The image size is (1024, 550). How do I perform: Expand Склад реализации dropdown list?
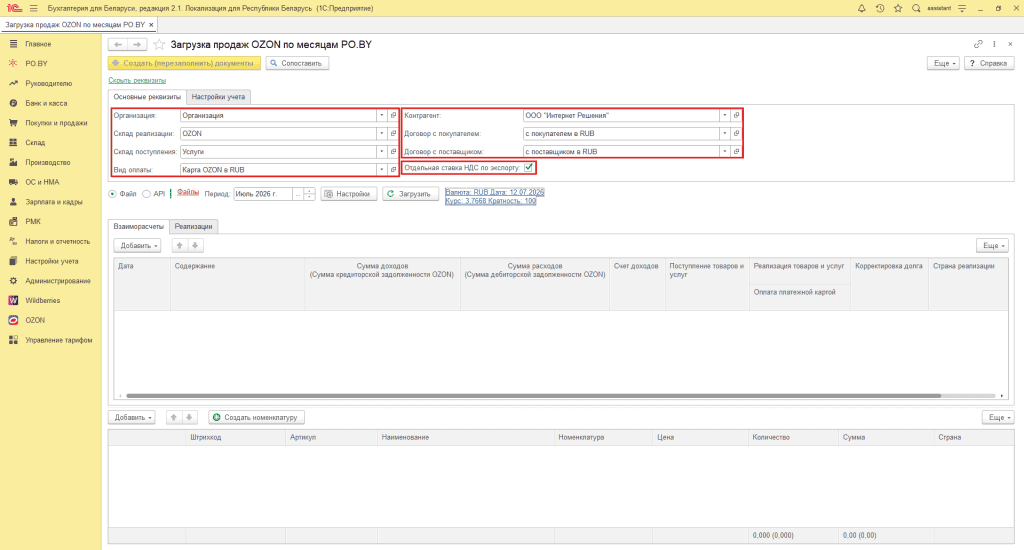click(381, 133)
